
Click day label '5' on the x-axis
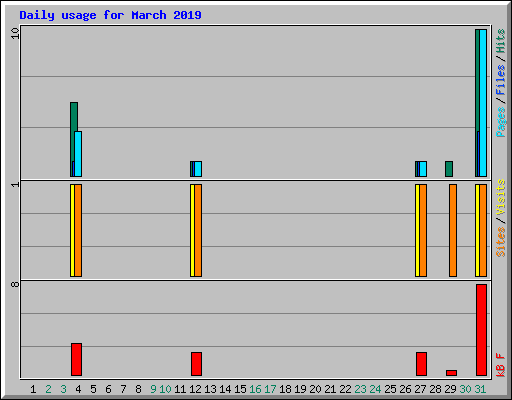click(x=93, y=389)
